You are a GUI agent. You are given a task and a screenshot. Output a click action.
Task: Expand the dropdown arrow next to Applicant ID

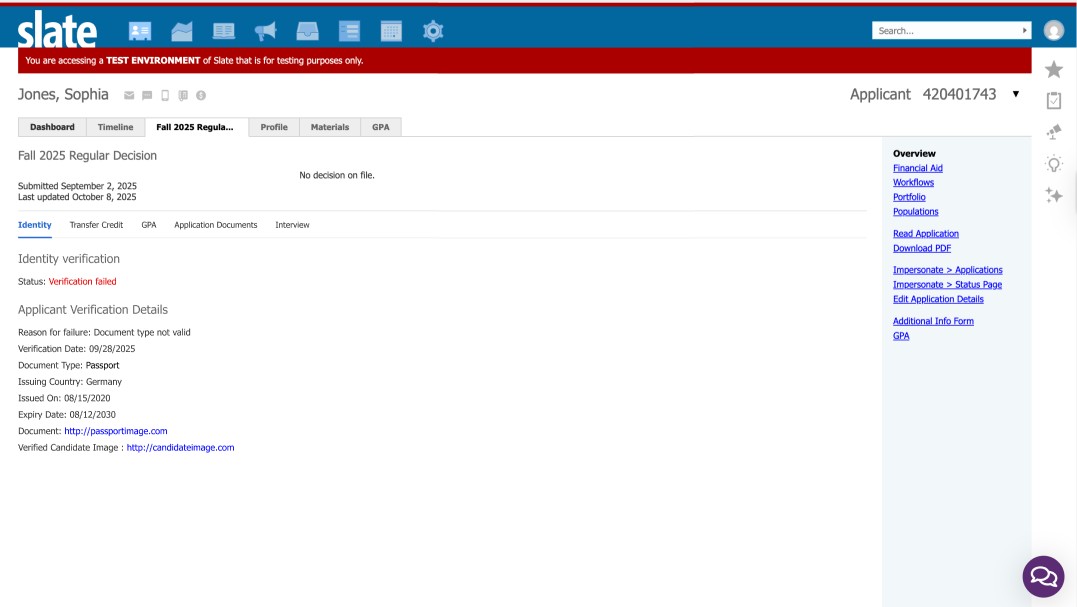[1016, 94]
